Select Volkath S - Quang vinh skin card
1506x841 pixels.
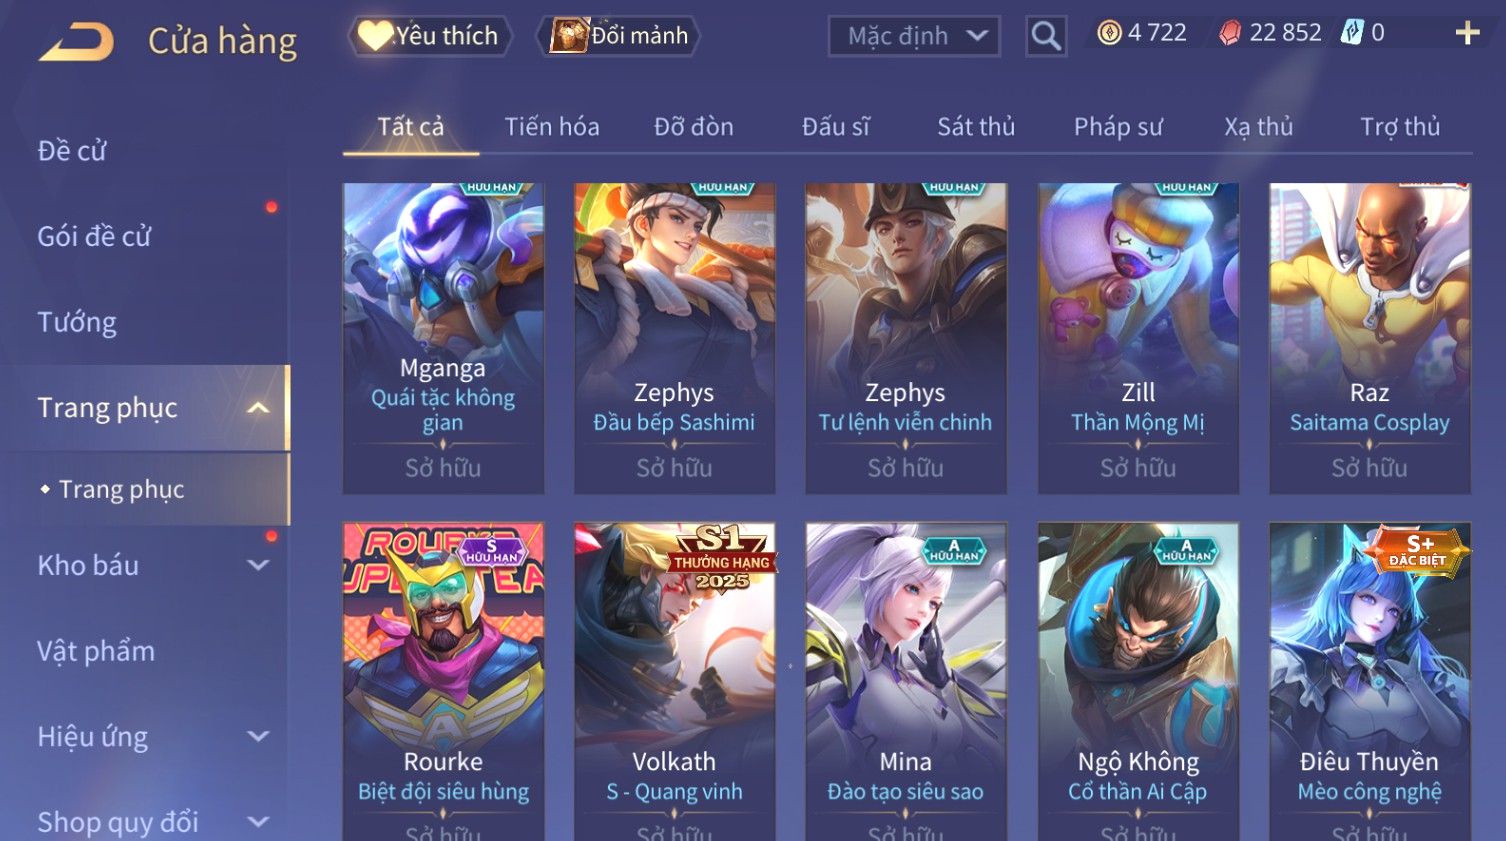pyautogui.click(x=674, y=681)
